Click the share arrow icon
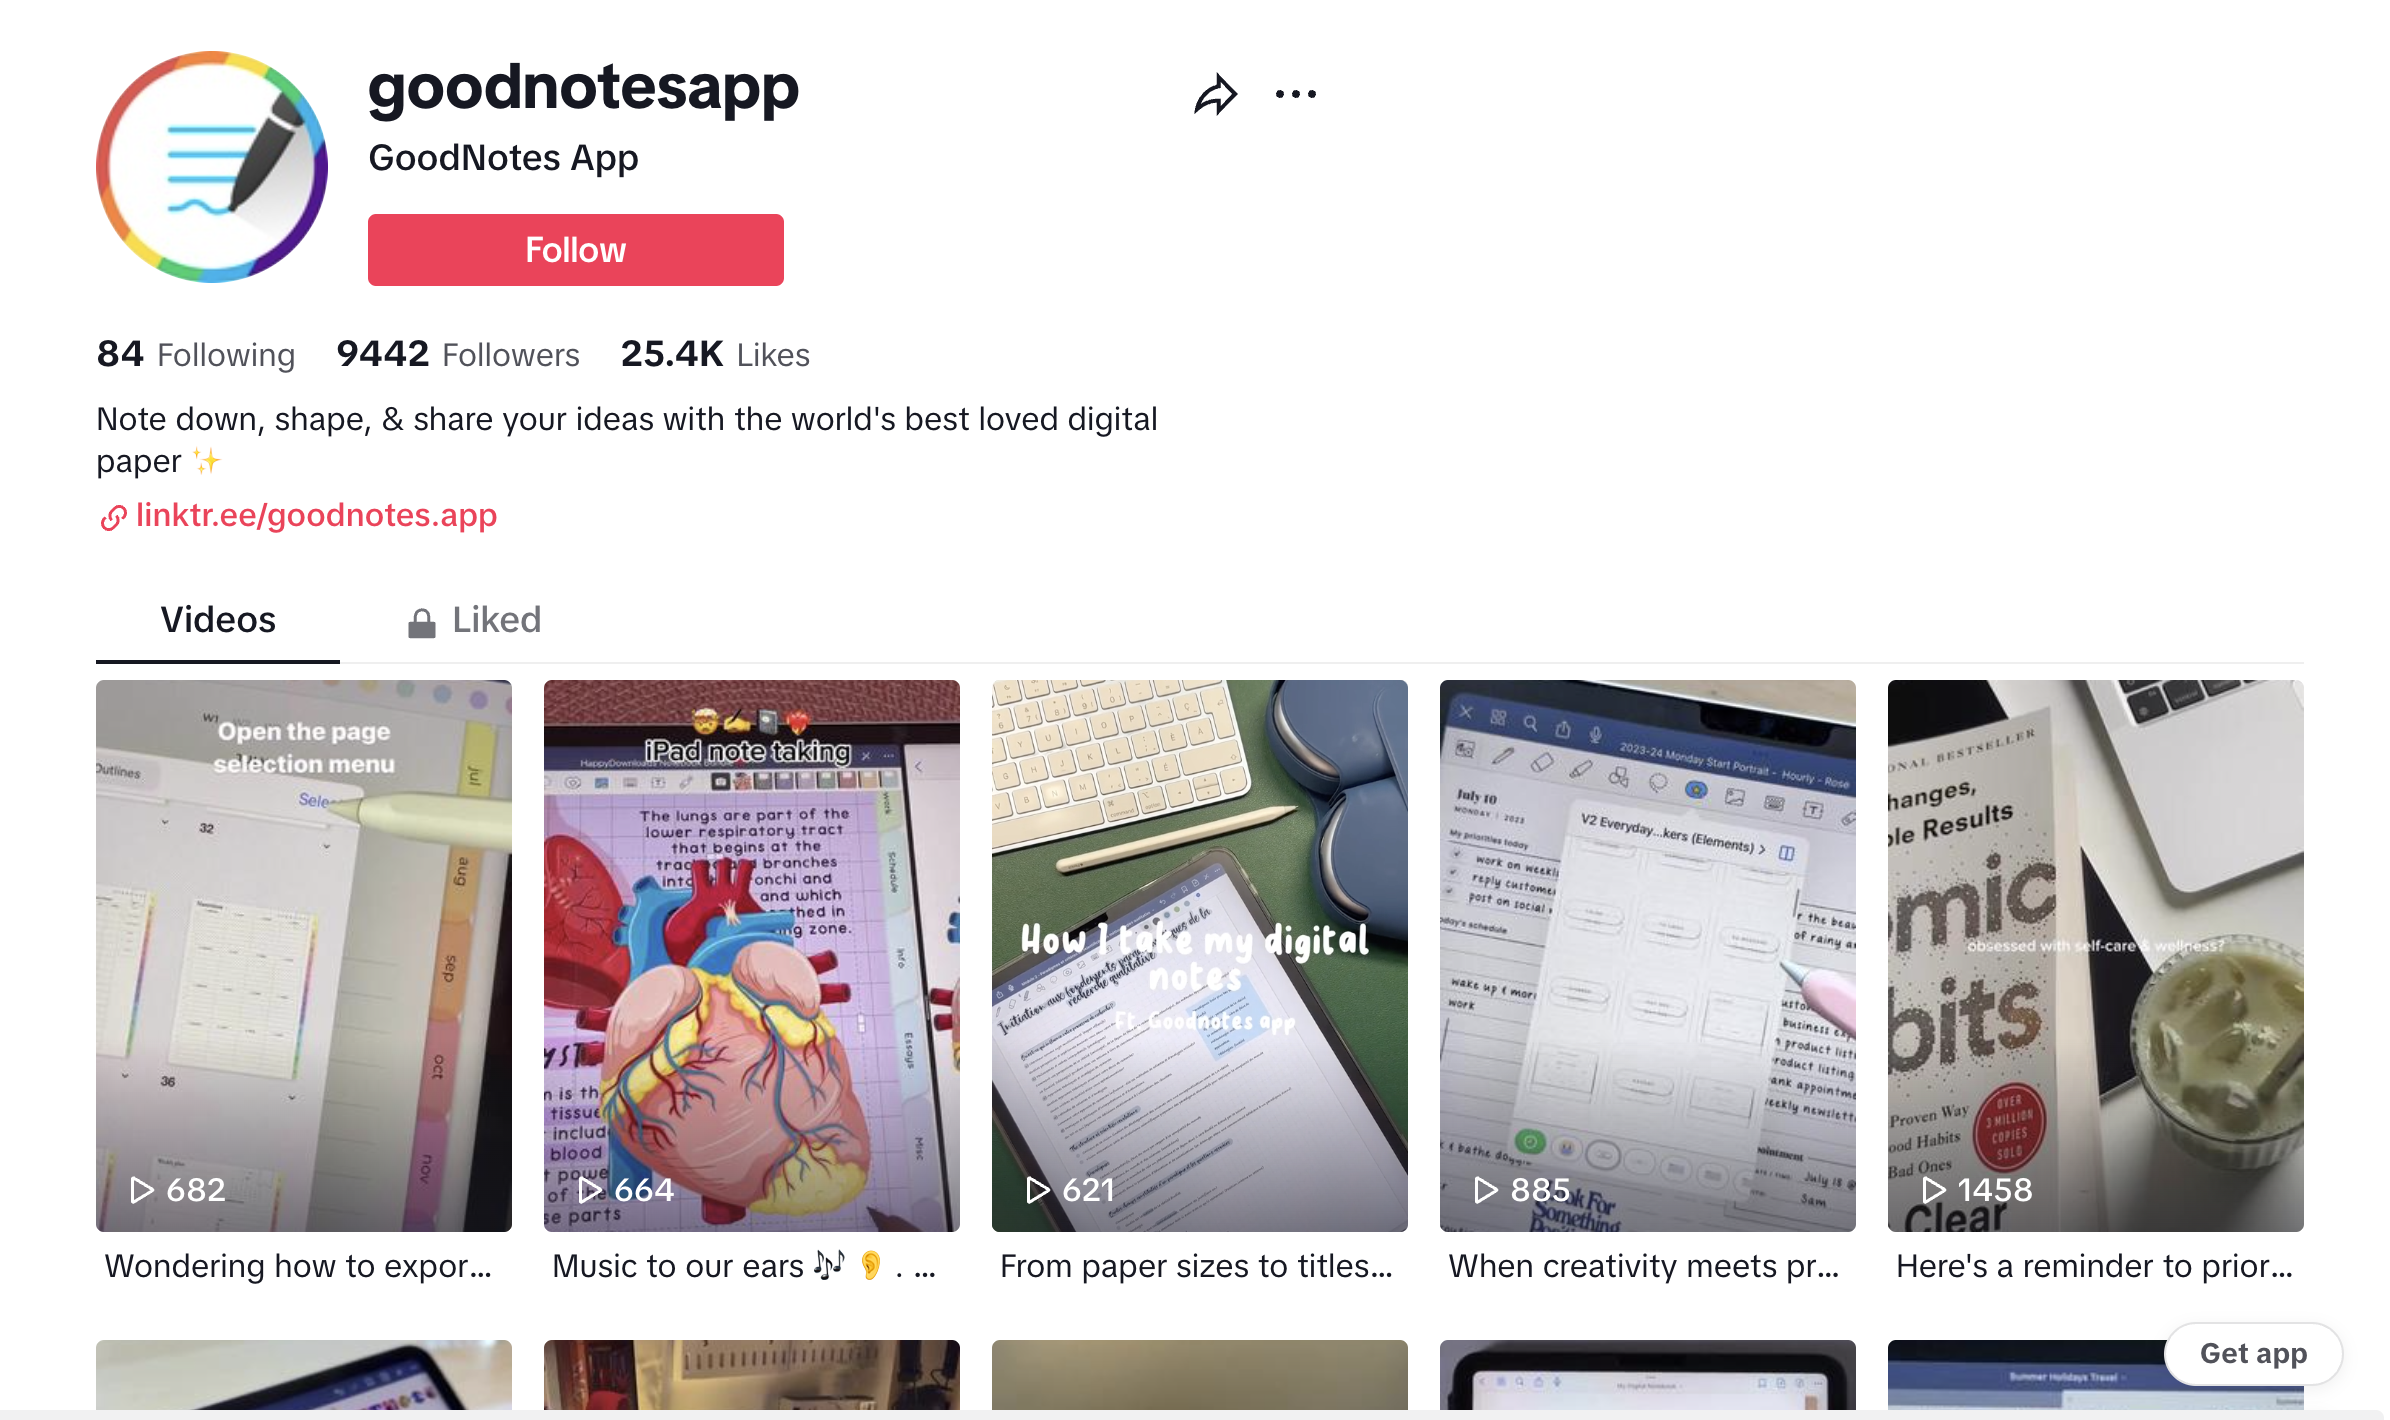Screen dimensions: 2390x1420 coord(1215,94)
